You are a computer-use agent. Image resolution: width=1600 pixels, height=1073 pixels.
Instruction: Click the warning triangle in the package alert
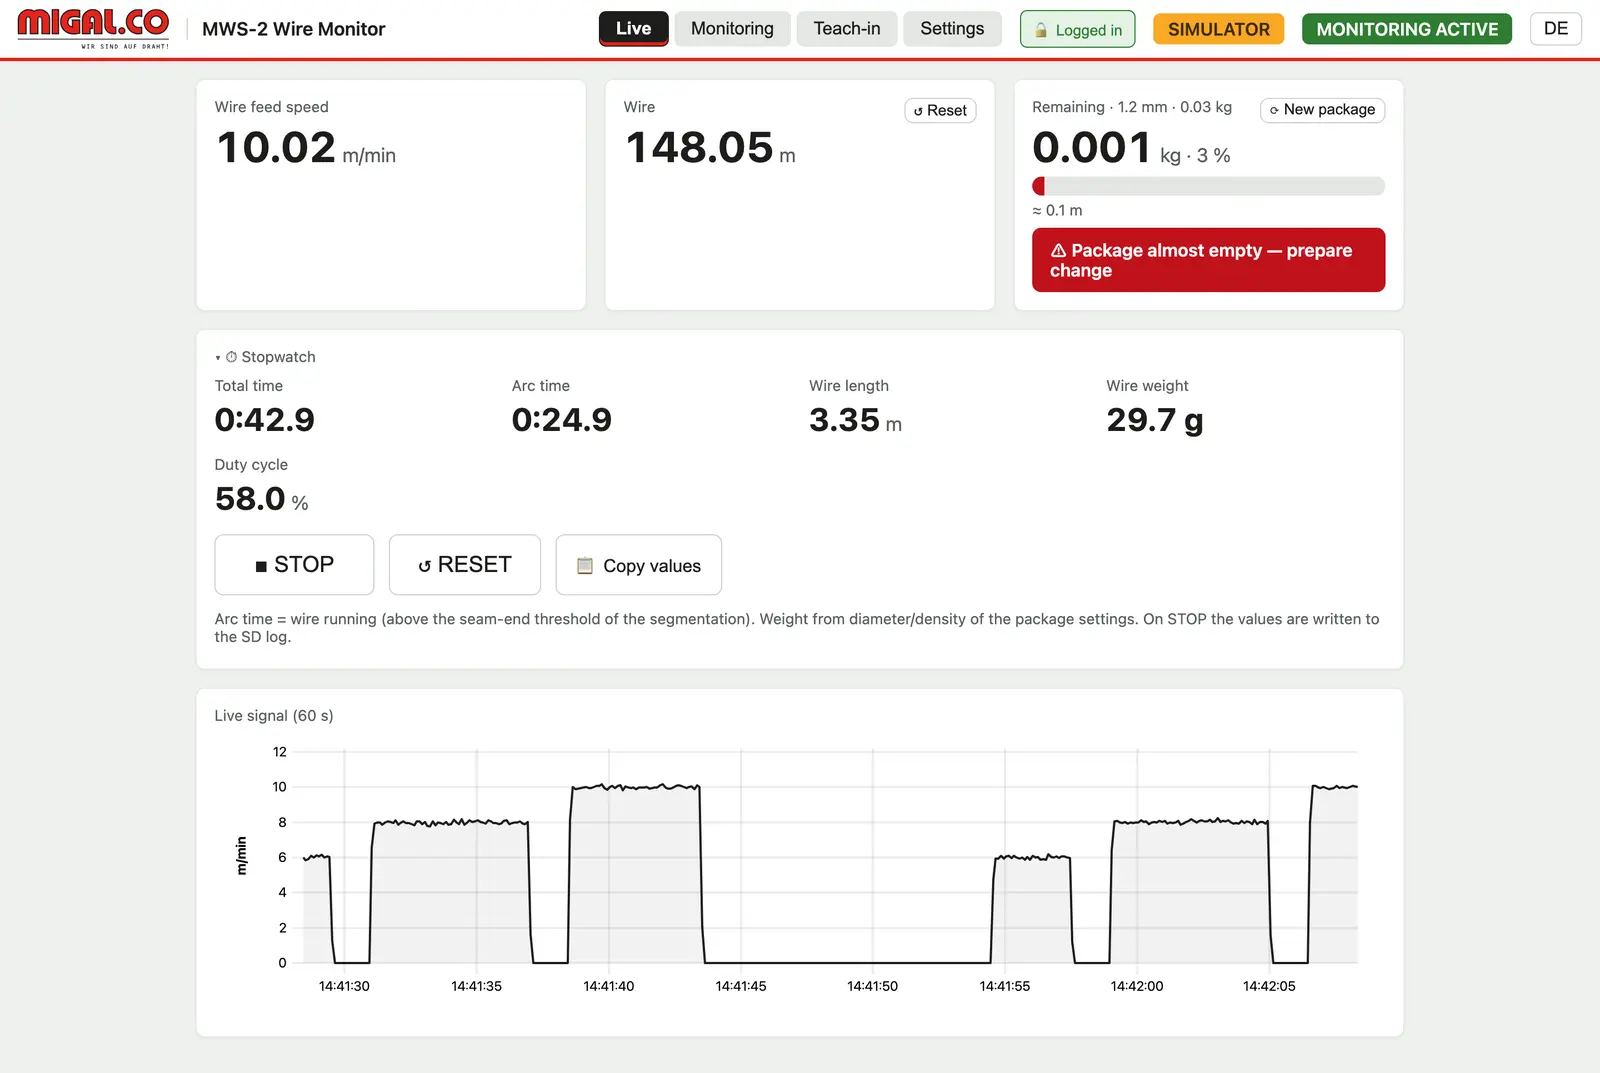coord(1058,250)
